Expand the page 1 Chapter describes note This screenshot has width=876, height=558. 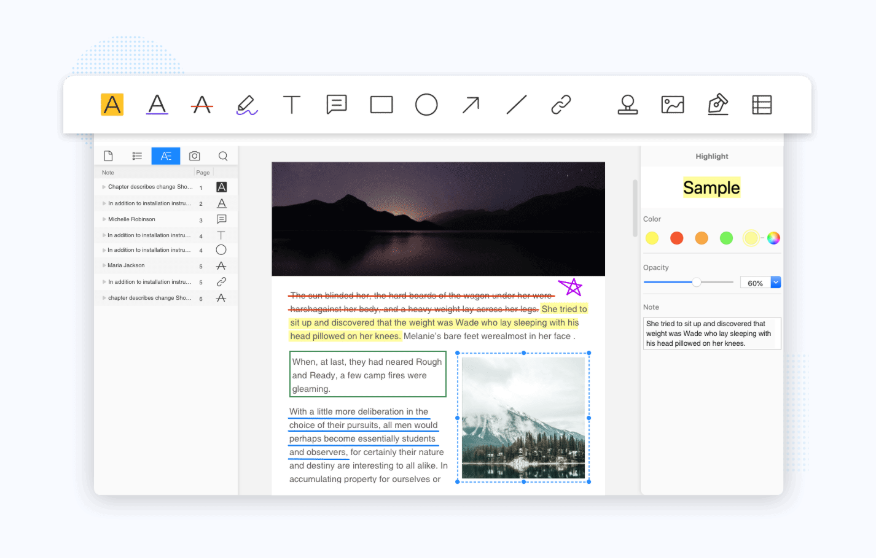[x=104, y=187]
